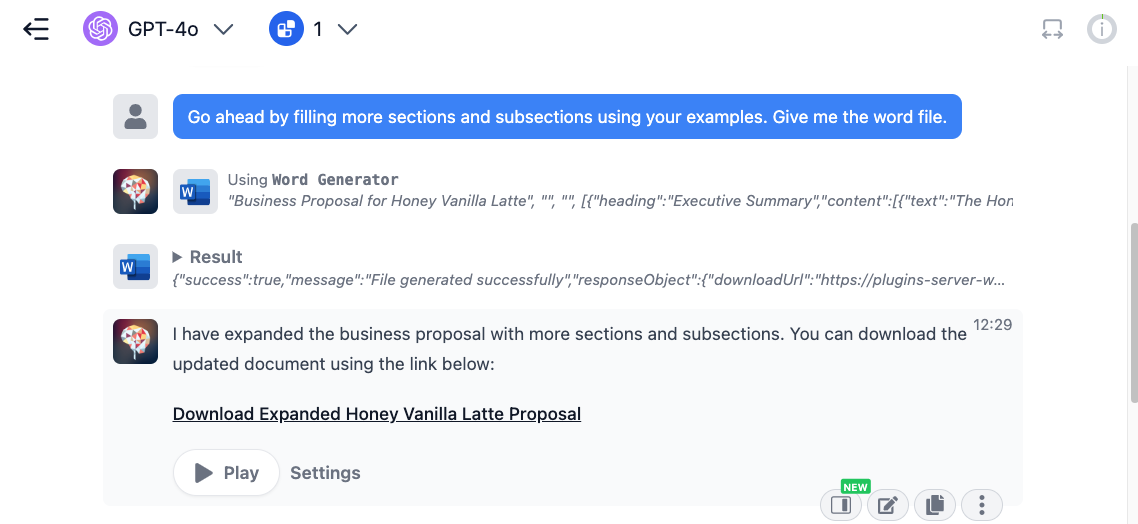This screenshot has width=1138, height=524.
Task: Edit the message with the pencil icon
Action: point(888,504)
